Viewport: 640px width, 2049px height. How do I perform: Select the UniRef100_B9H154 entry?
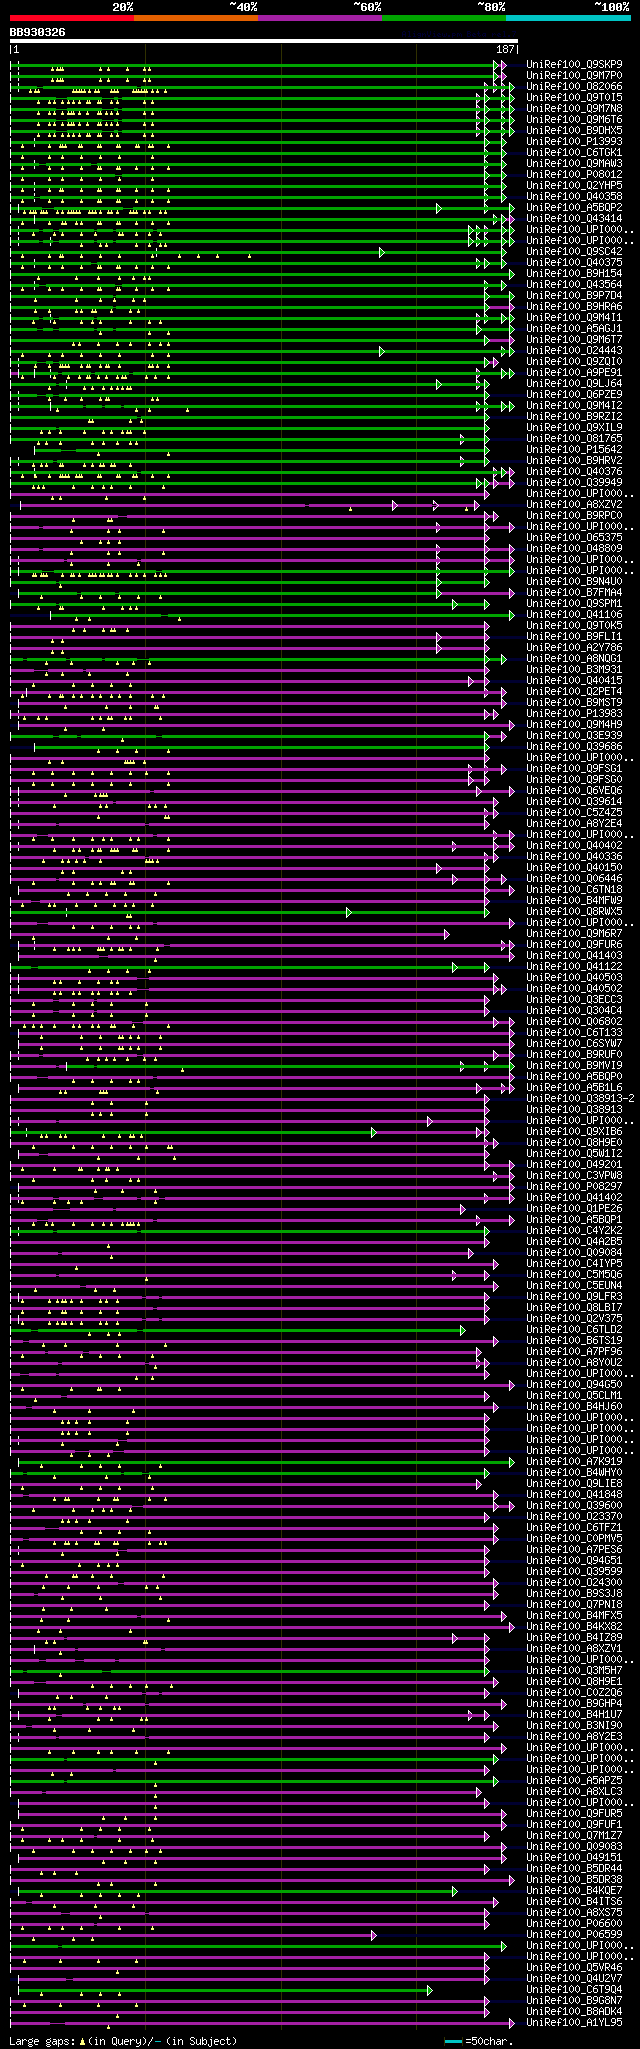coord(574,273)
